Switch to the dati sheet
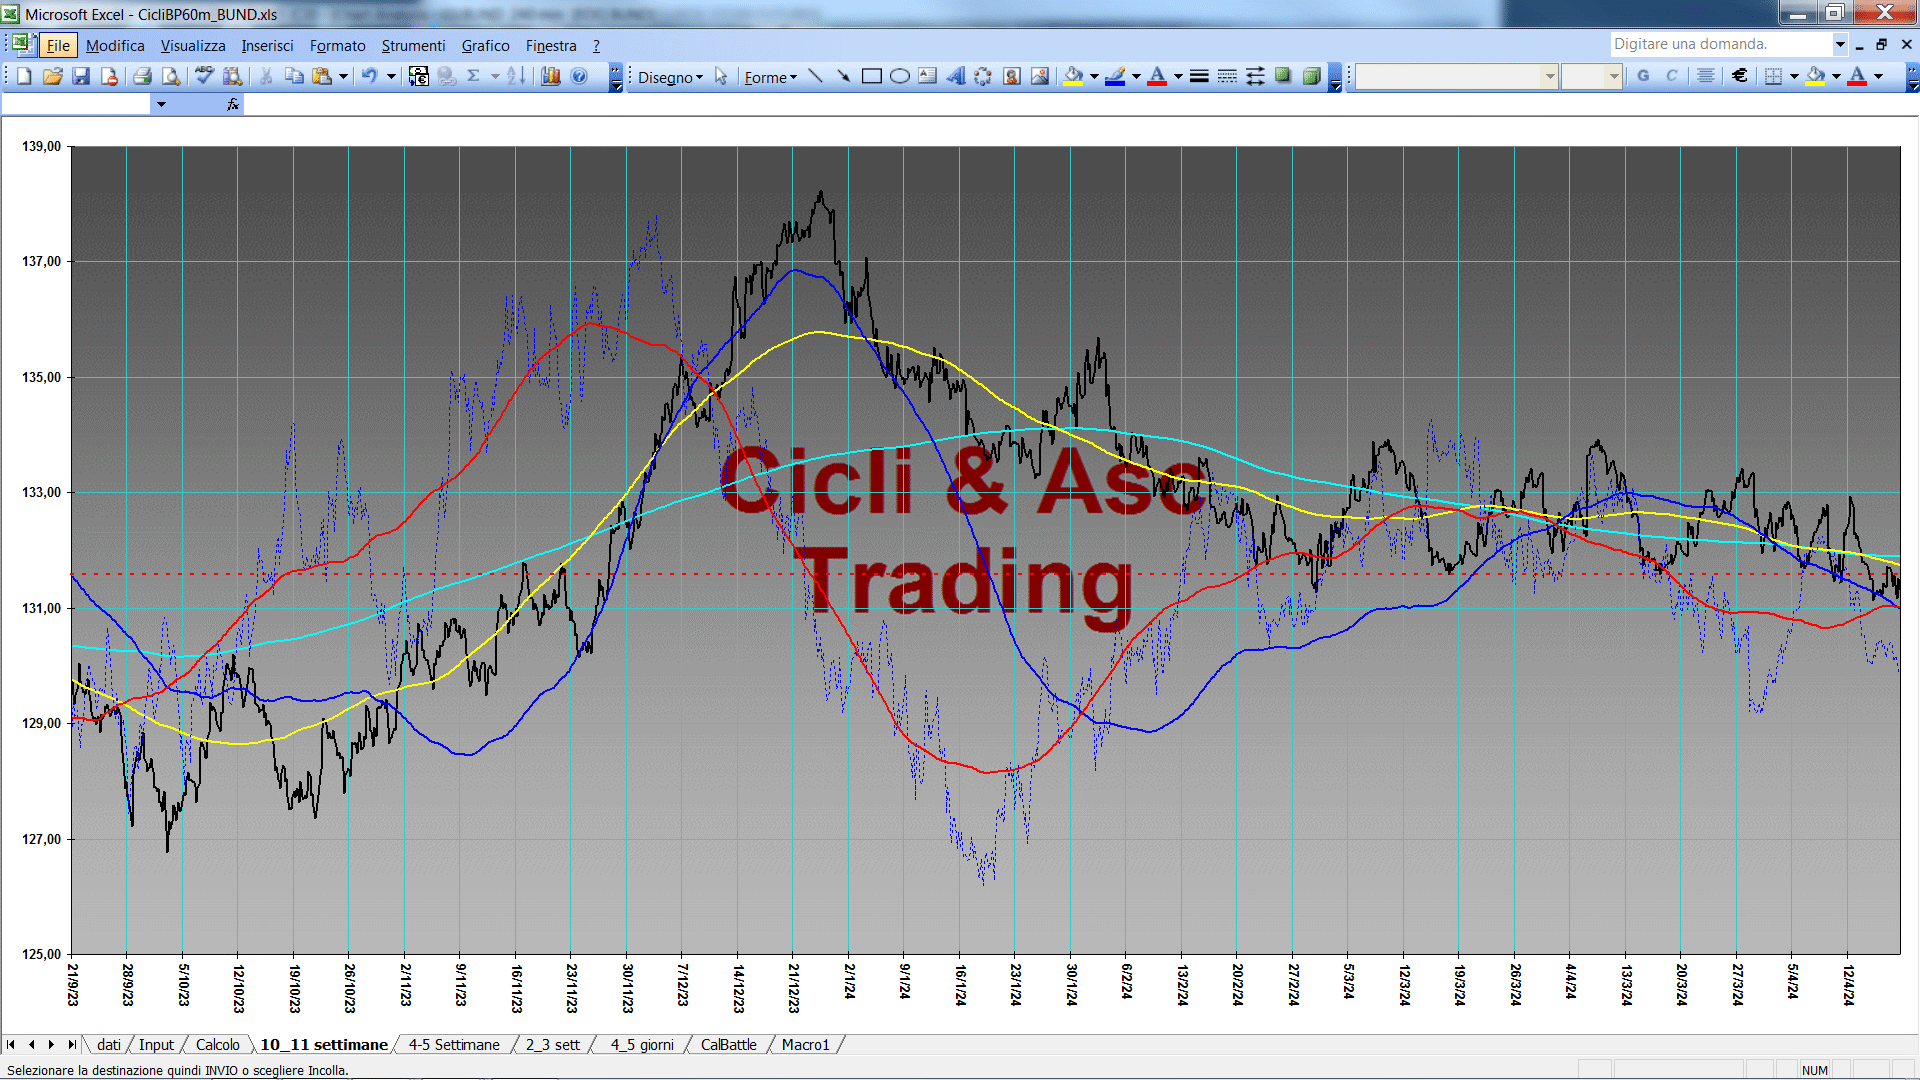The image size is (1920, 1080). 109,1044
